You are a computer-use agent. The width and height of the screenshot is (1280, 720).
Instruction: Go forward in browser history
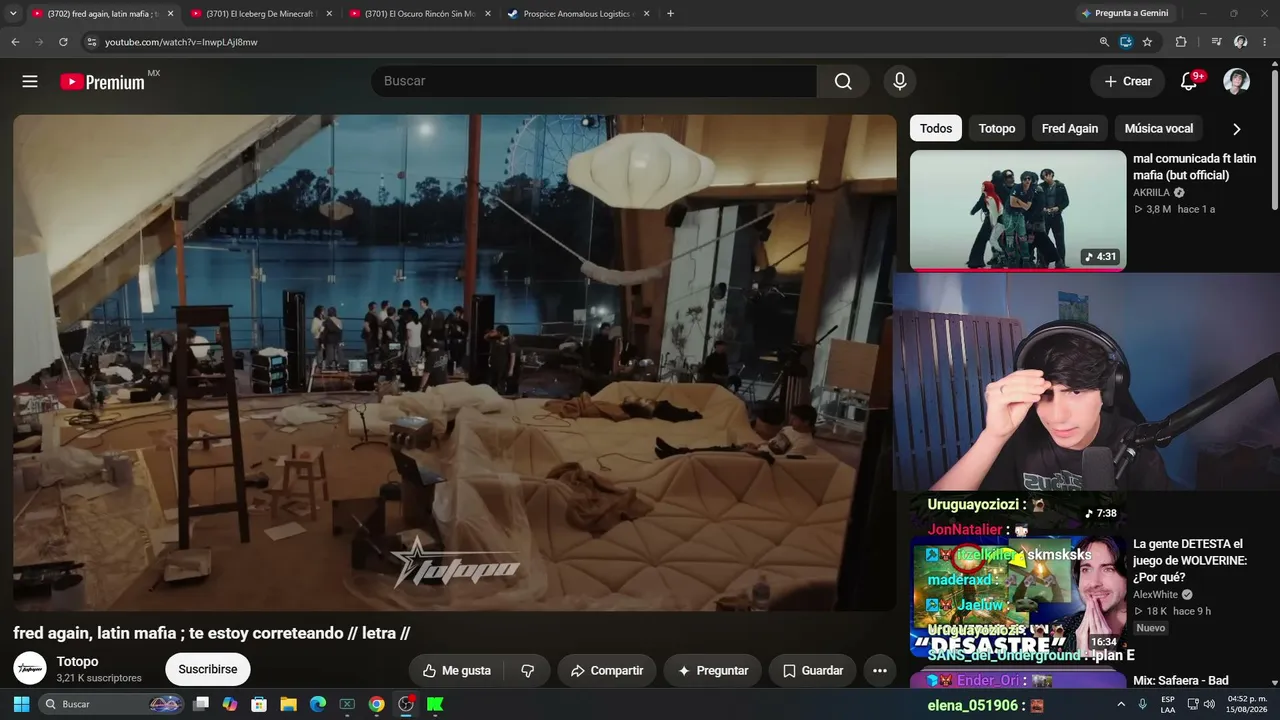(x=39, y=42)
